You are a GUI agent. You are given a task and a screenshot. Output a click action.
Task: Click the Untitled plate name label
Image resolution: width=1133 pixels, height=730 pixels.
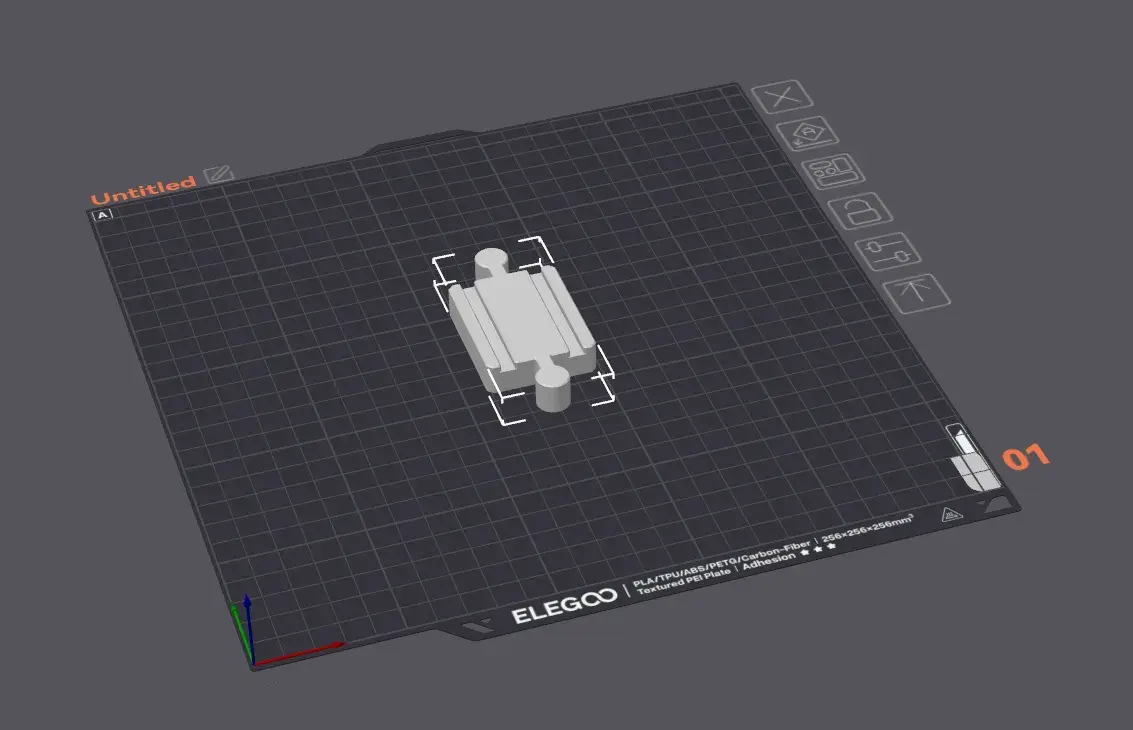(143, 190)
